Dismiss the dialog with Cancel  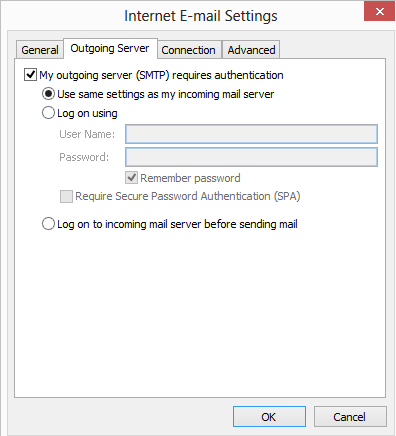point(350,417)
